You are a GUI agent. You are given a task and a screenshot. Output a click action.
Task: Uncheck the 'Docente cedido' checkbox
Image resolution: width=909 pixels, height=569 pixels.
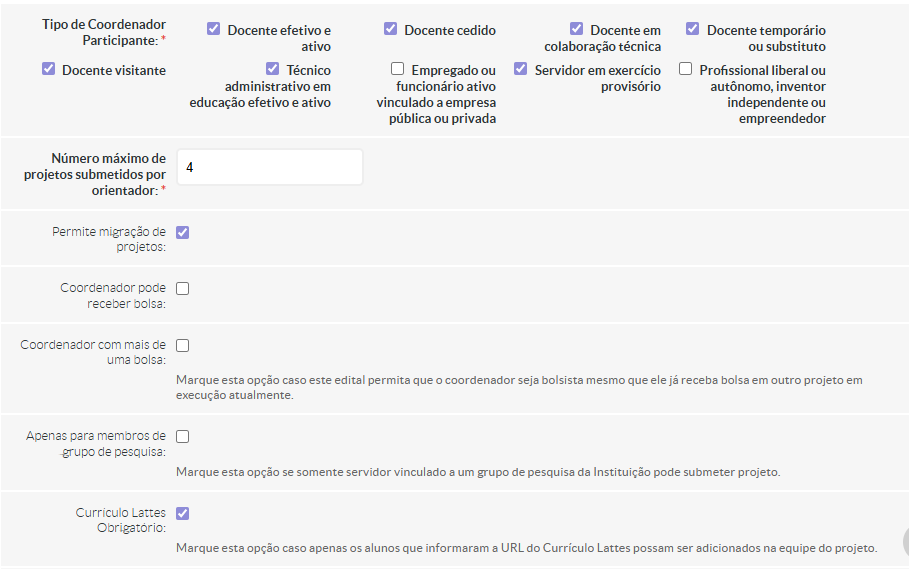click(391, 29)
